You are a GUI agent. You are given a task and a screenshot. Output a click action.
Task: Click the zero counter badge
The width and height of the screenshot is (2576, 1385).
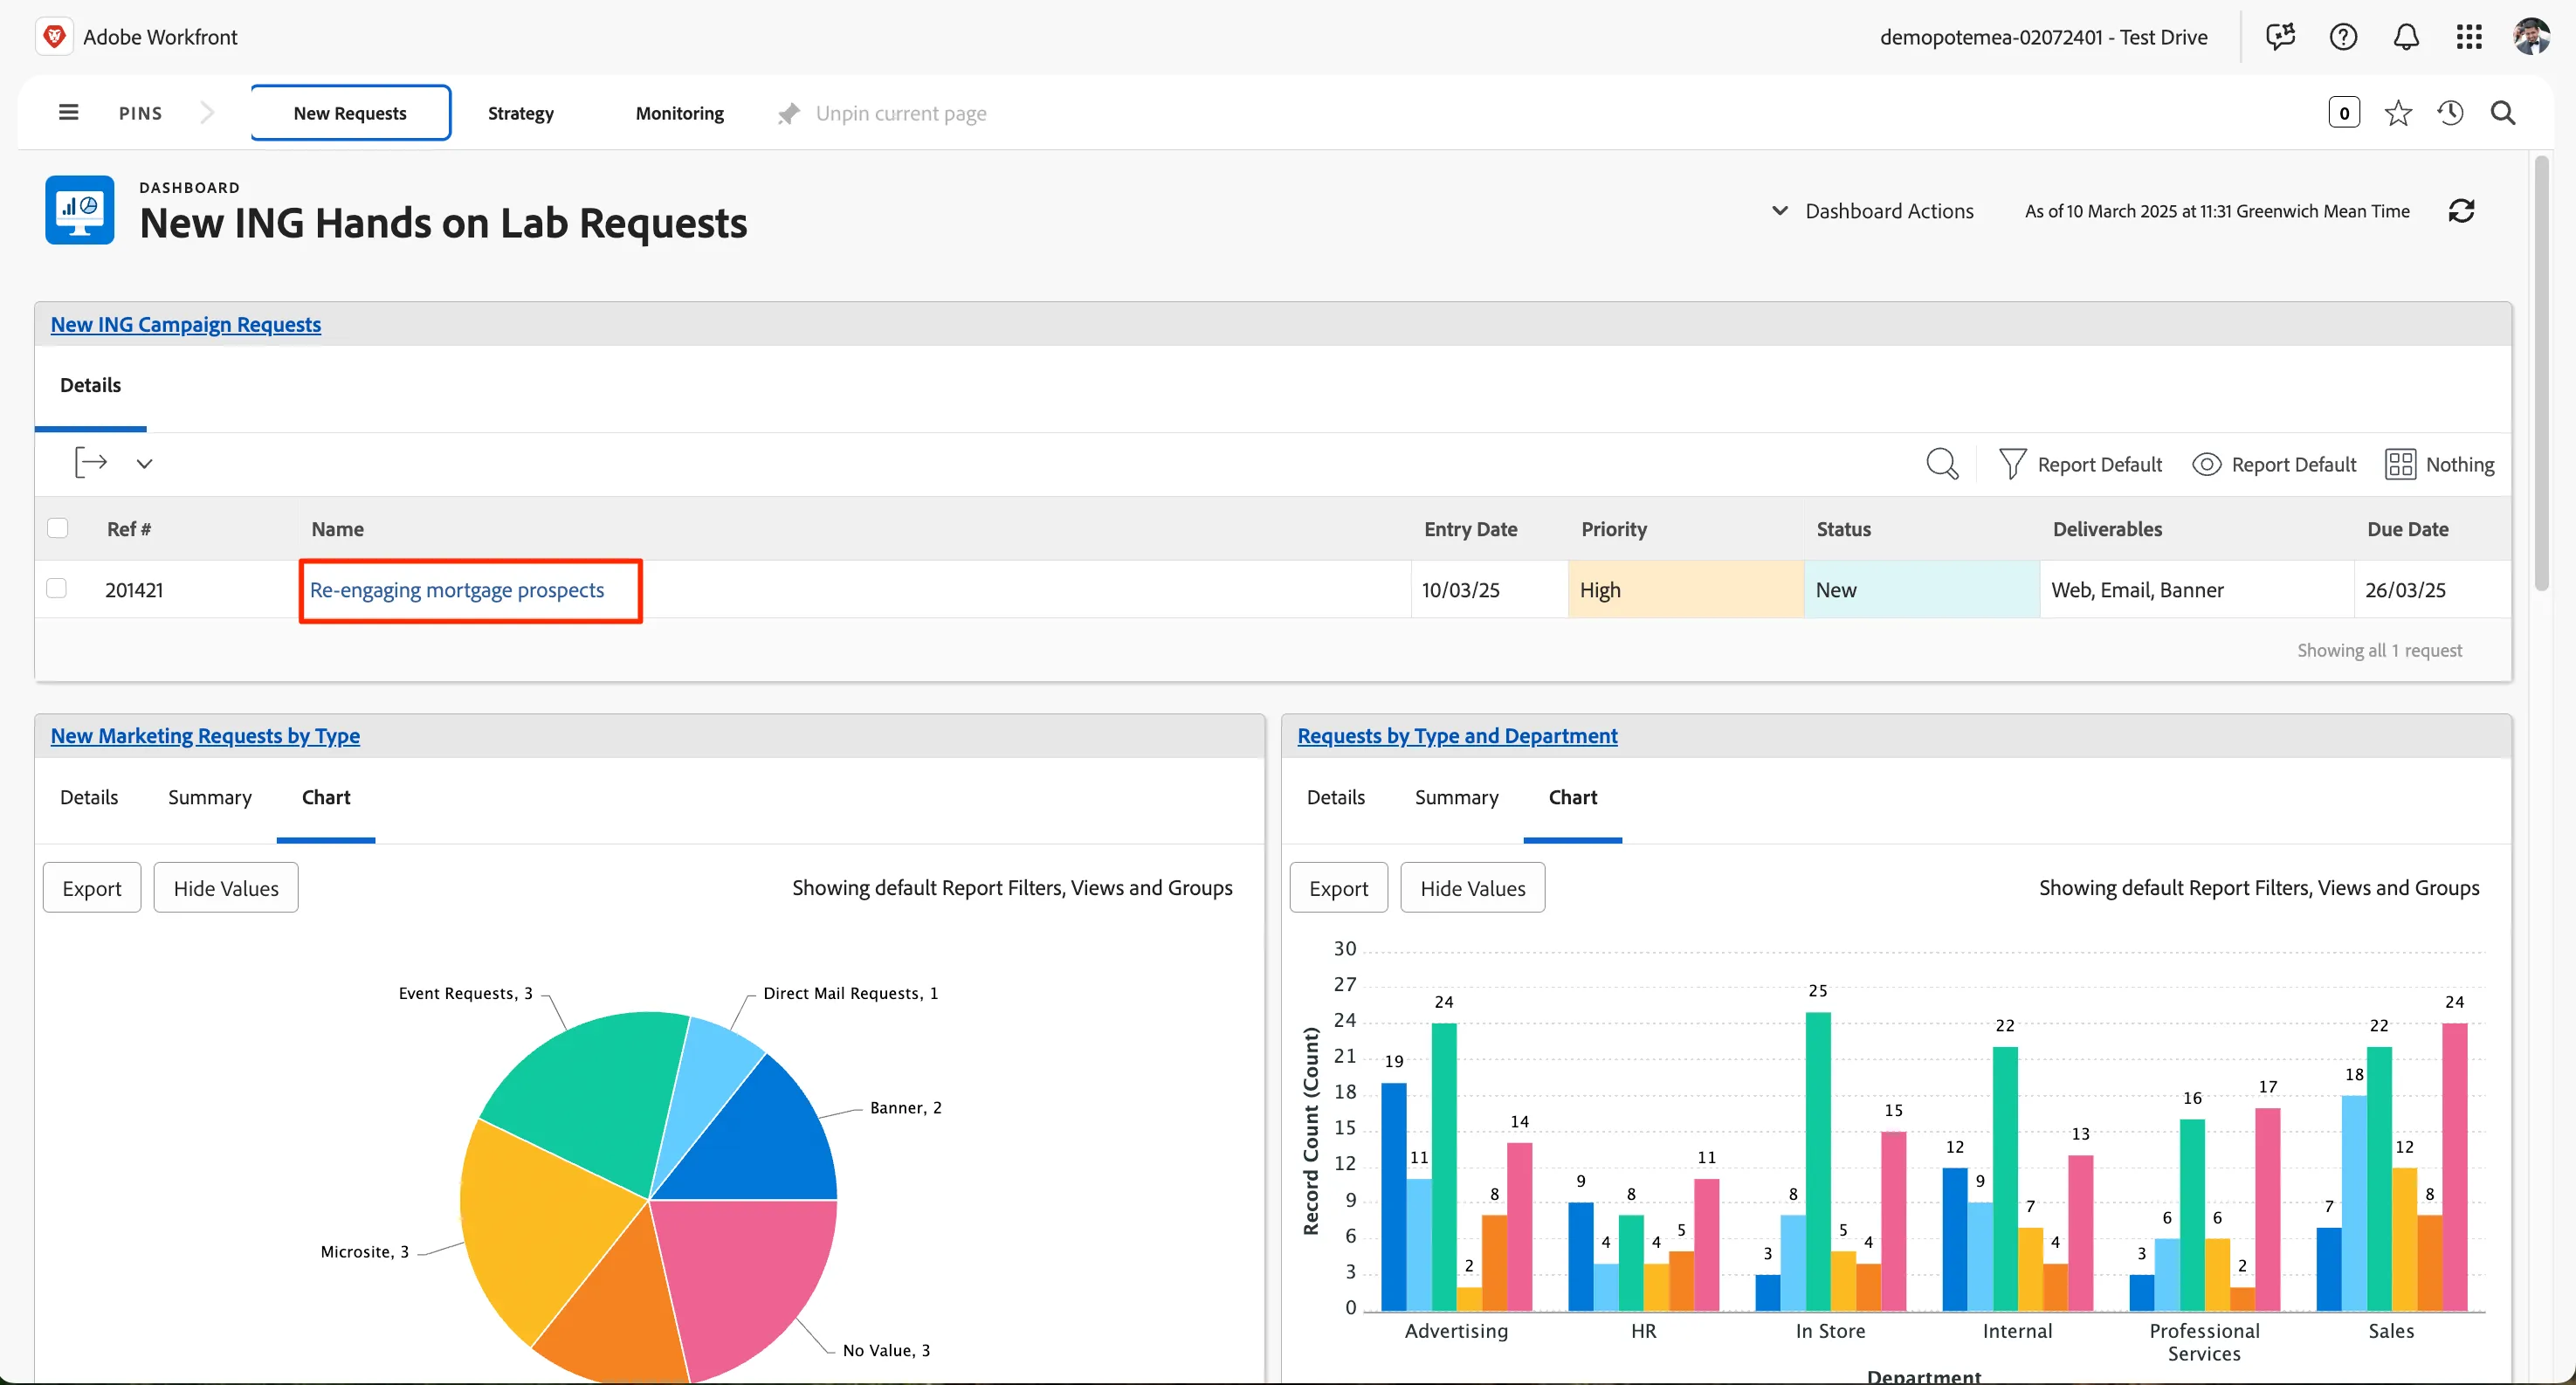2344,113
